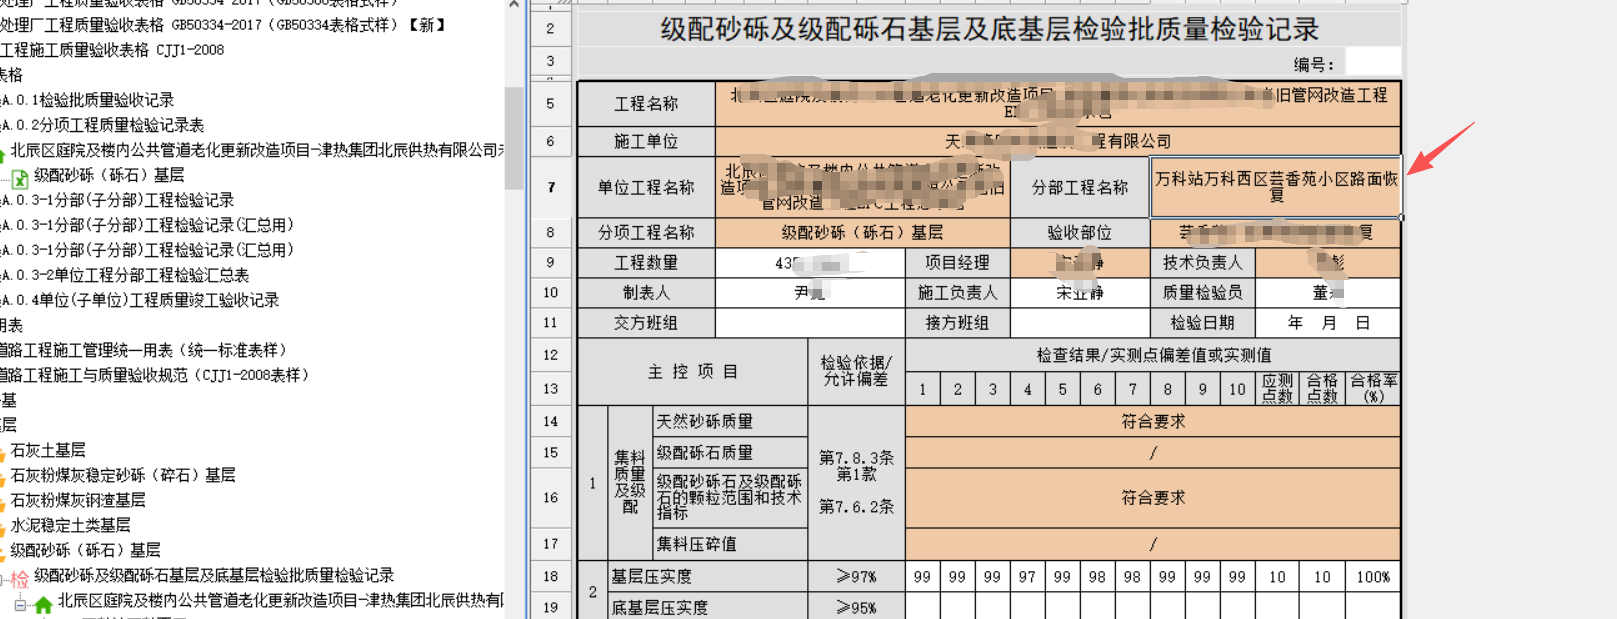Click the red 检 icon in tree
Image resolution: width=1617 pixels, height=619 pixels.
tap(20, 578)
